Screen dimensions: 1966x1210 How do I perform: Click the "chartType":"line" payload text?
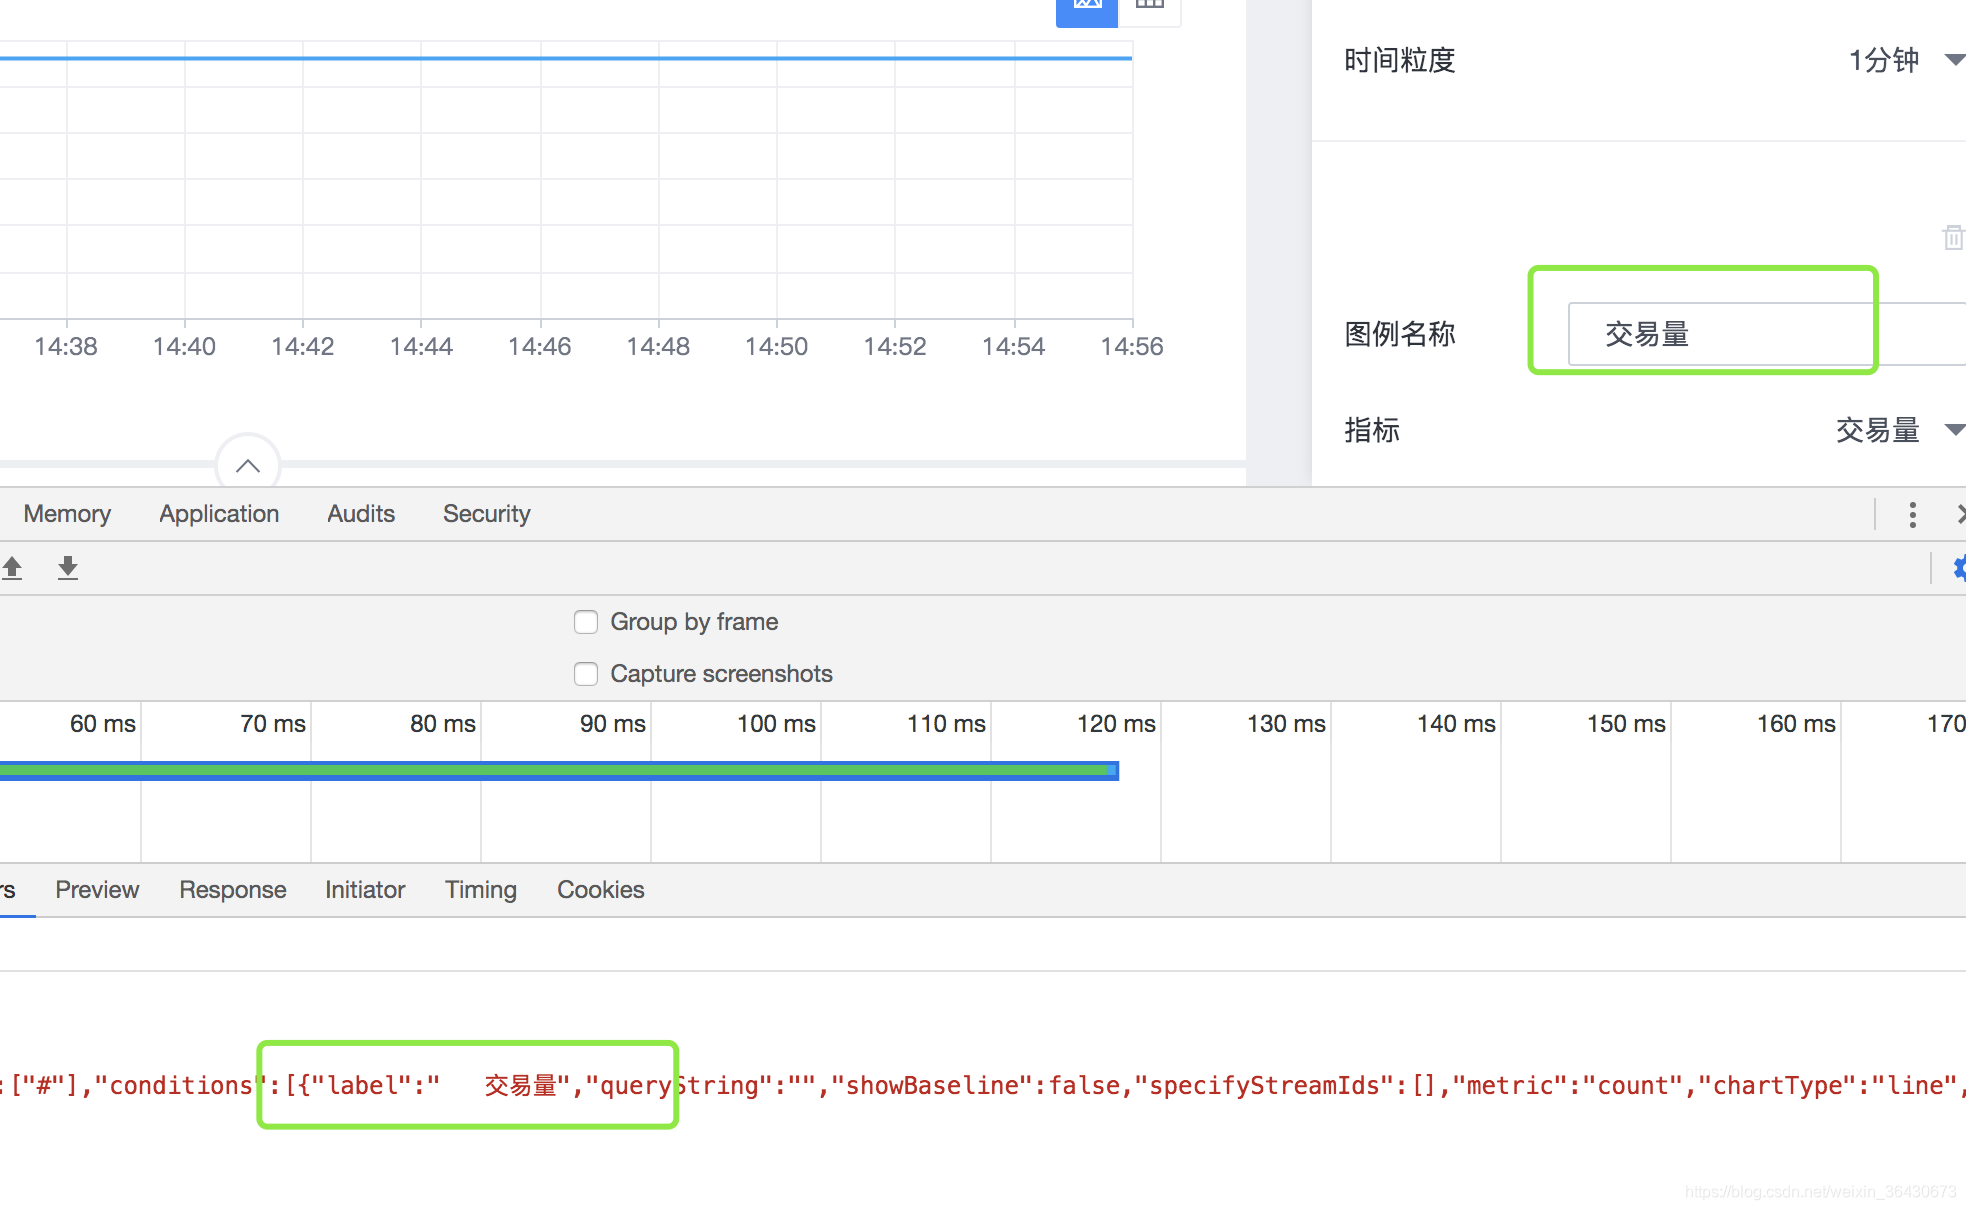coord(1828,1086)
